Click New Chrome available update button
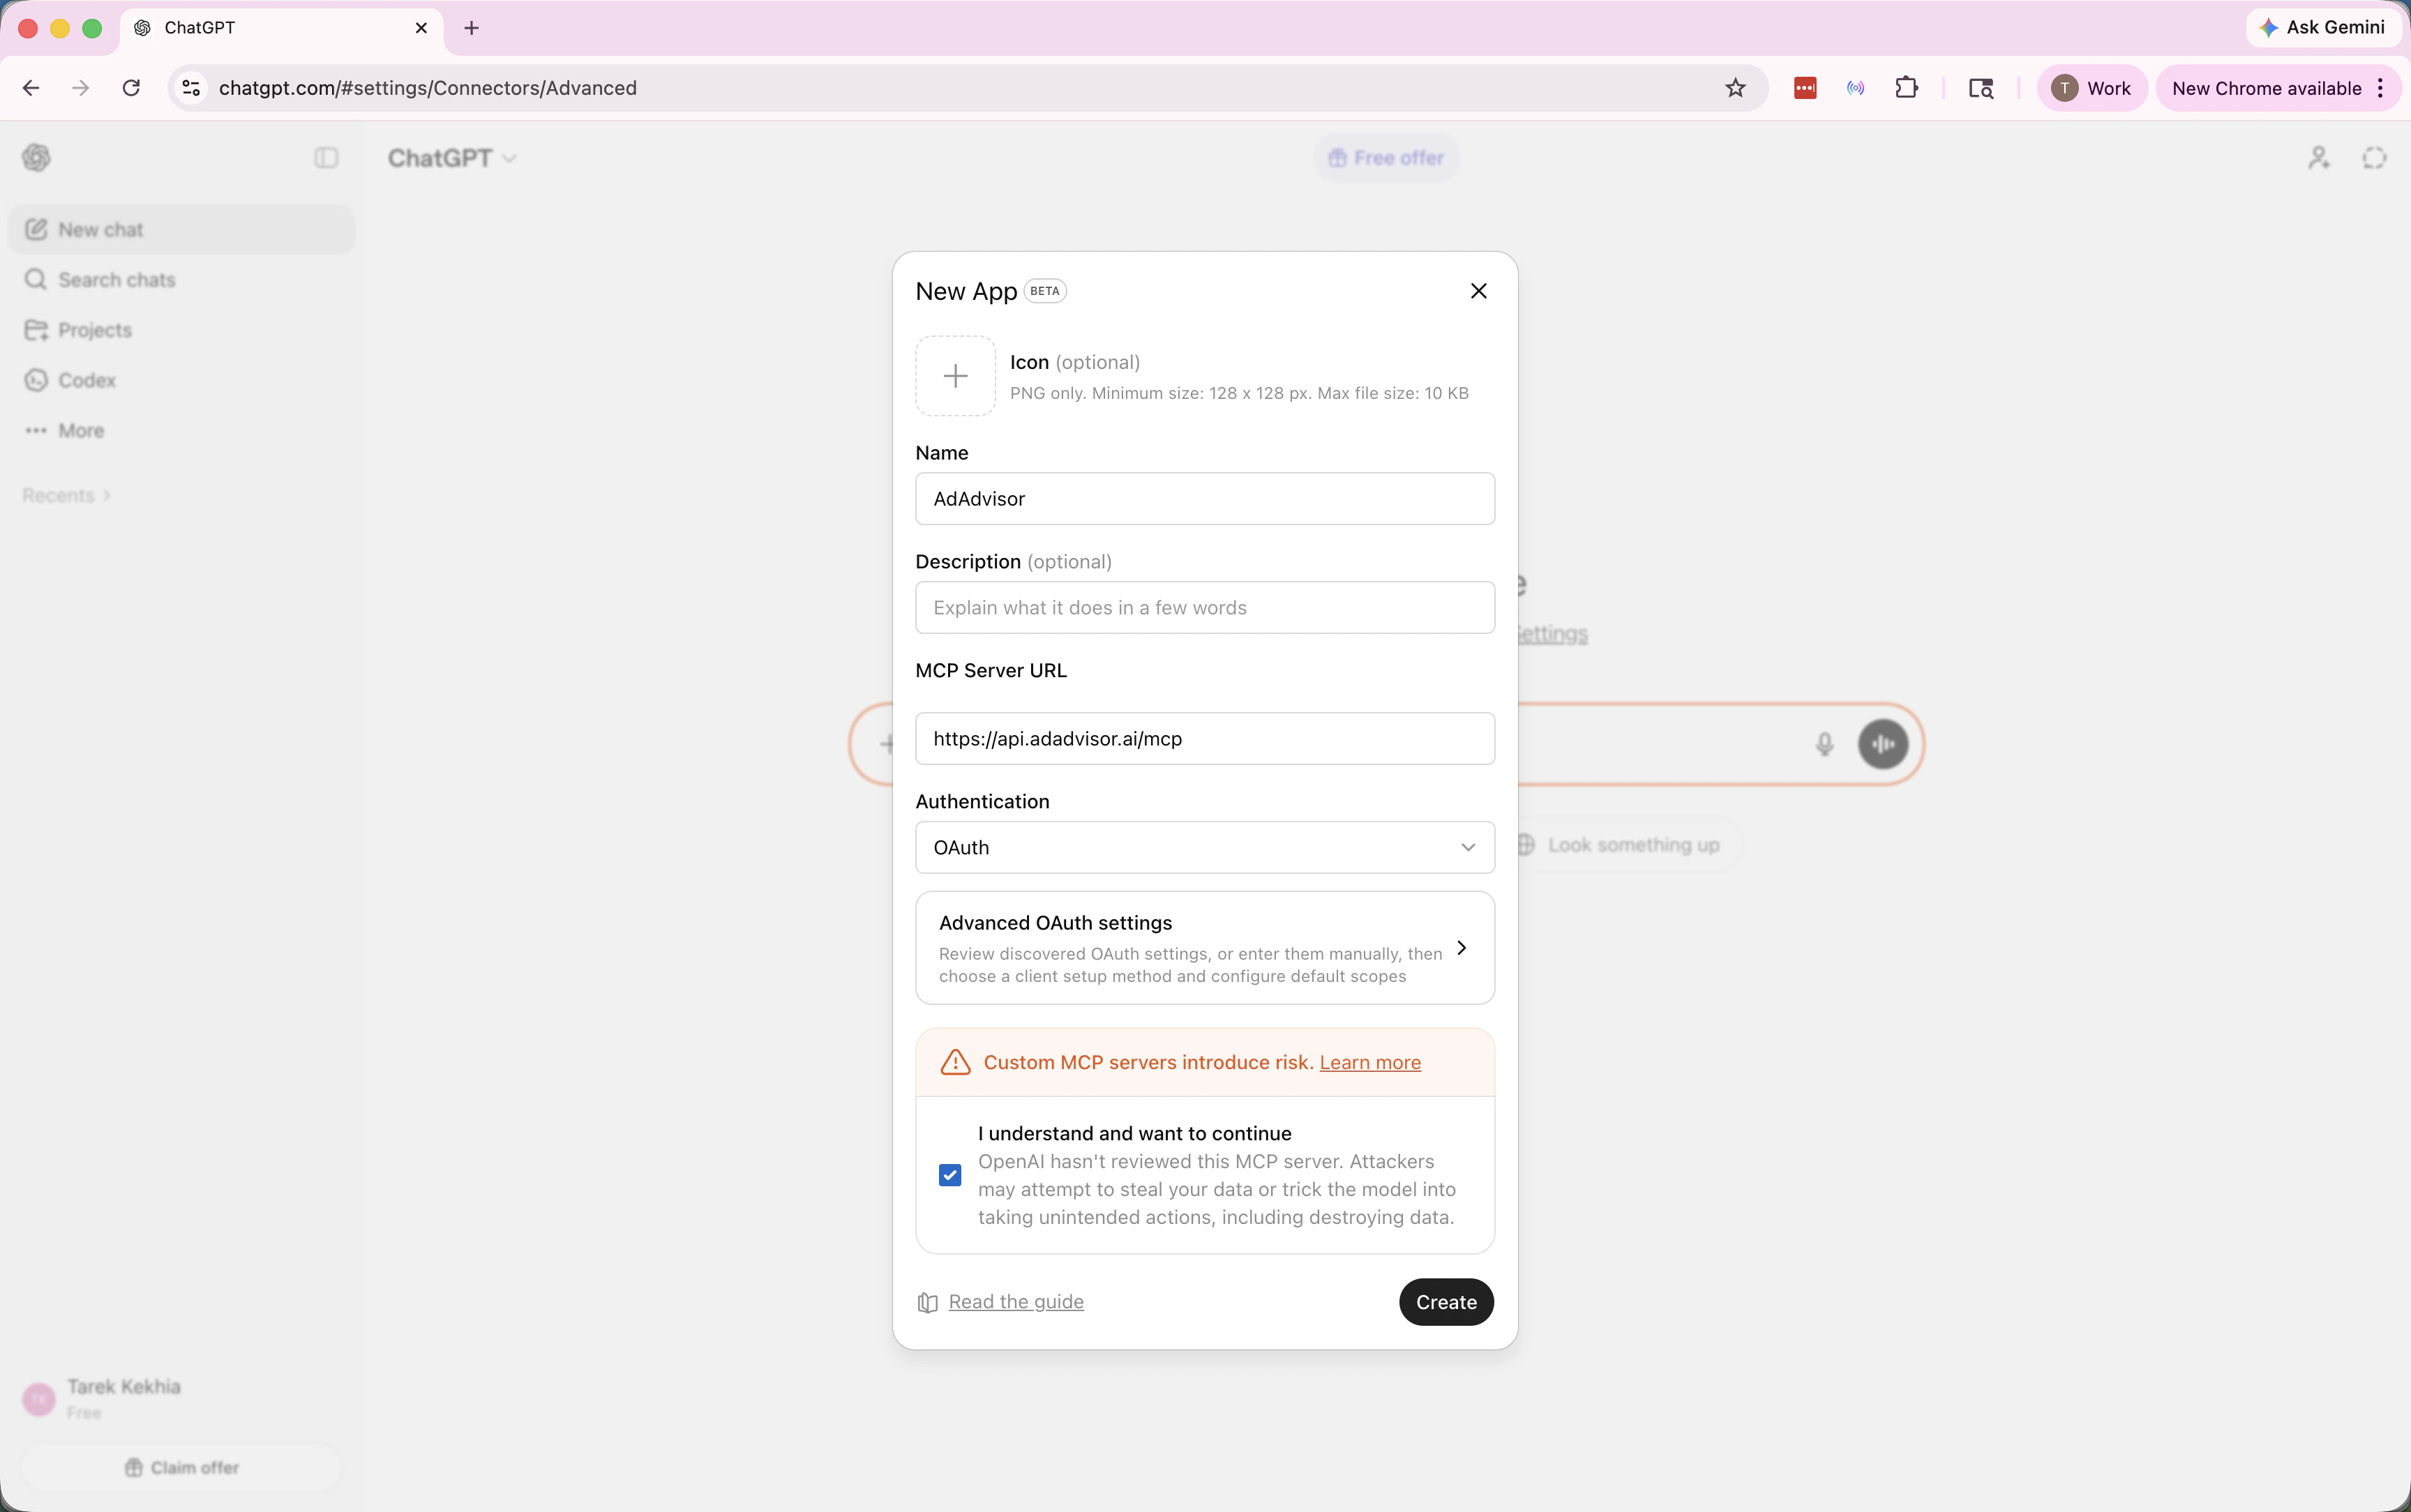Viewport: 2411px width, 1512px height. pos(2266,88)
